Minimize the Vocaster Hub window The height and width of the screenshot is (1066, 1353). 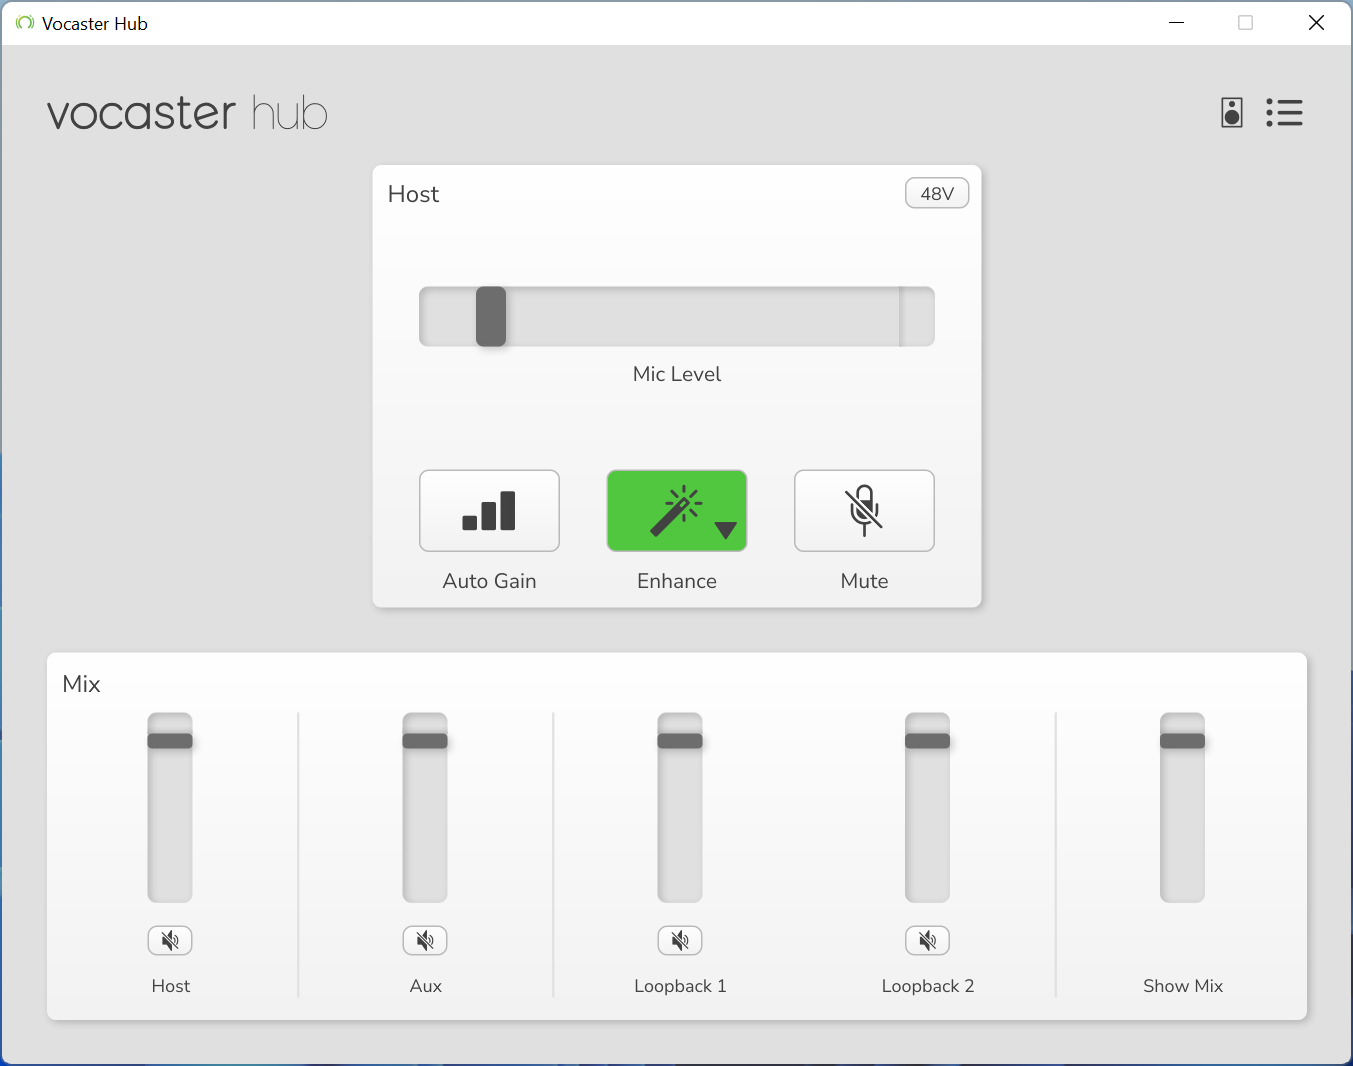pos(1177,23)
